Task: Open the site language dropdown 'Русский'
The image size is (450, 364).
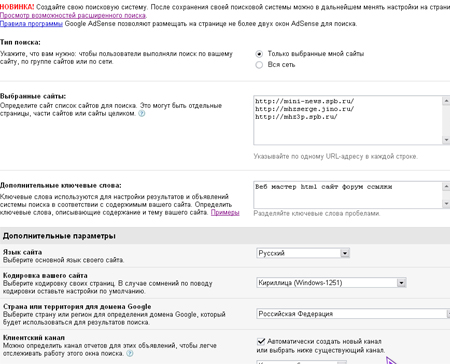Action: pos(303,253)
